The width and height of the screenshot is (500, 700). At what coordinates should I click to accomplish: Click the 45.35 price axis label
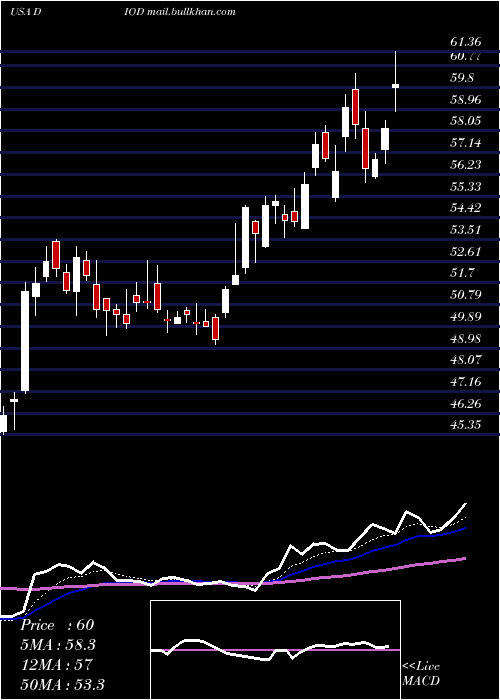(466, 425)
